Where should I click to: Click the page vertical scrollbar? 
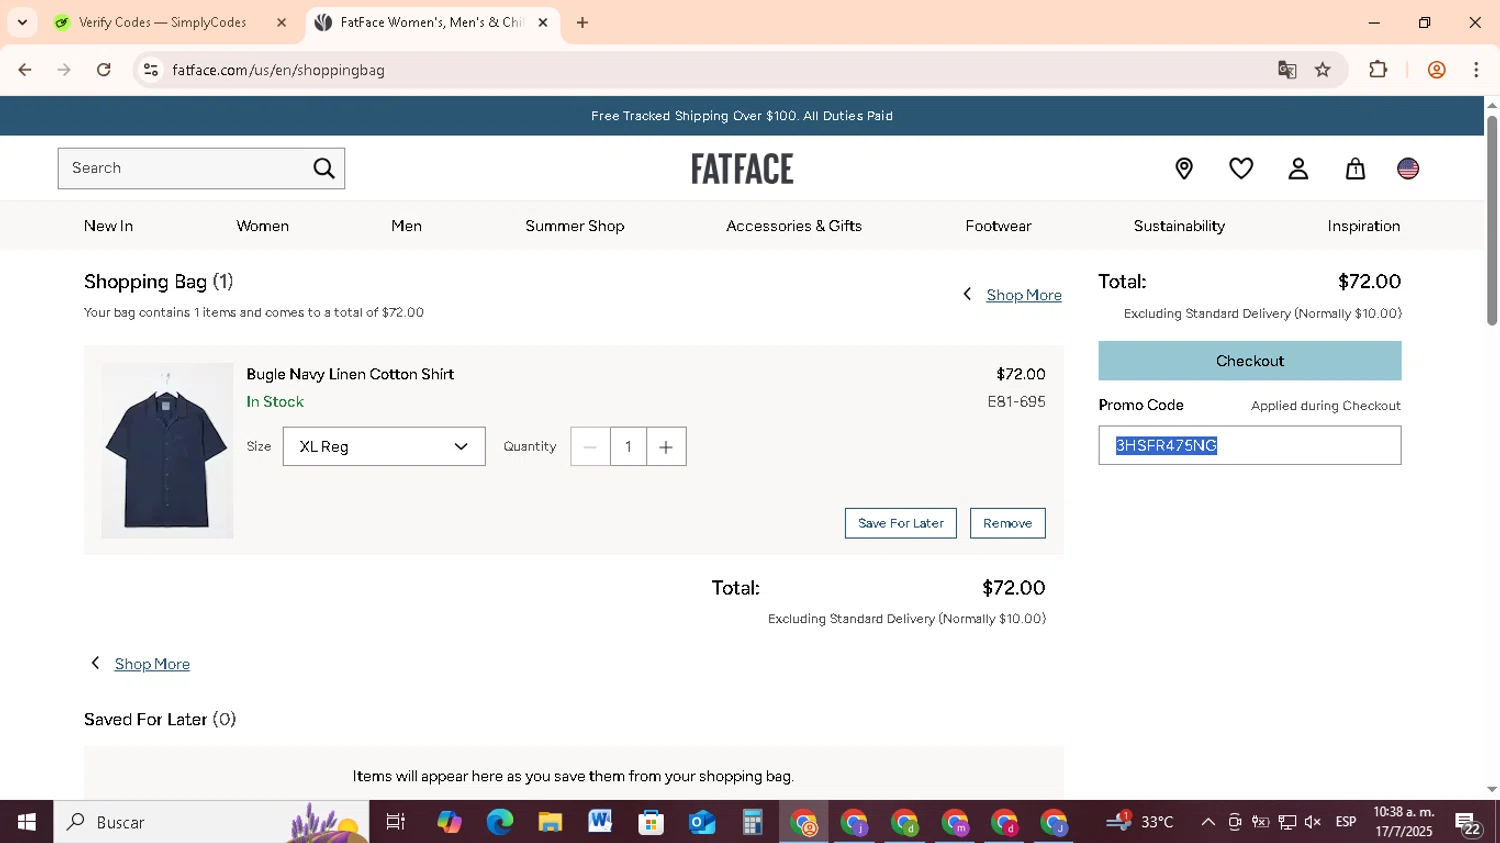coord(1491,220)
